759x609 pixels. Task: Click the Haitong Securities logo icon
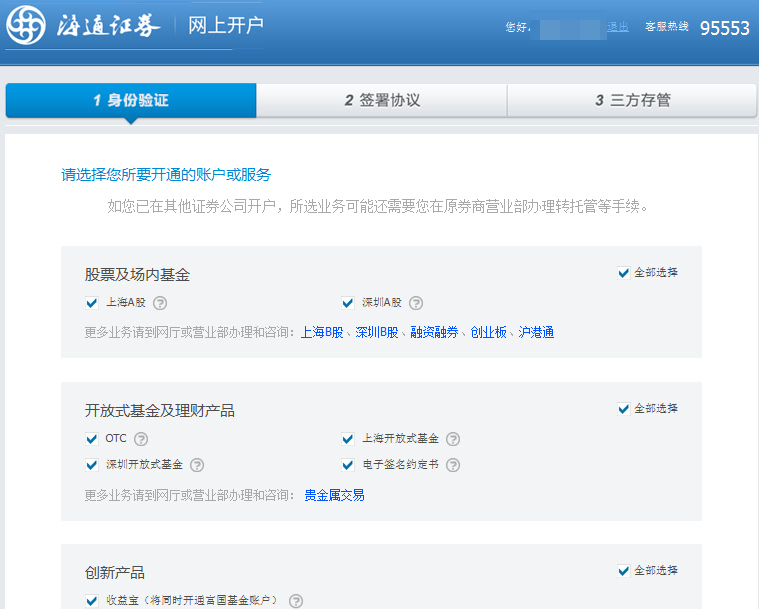click(25, 27)
